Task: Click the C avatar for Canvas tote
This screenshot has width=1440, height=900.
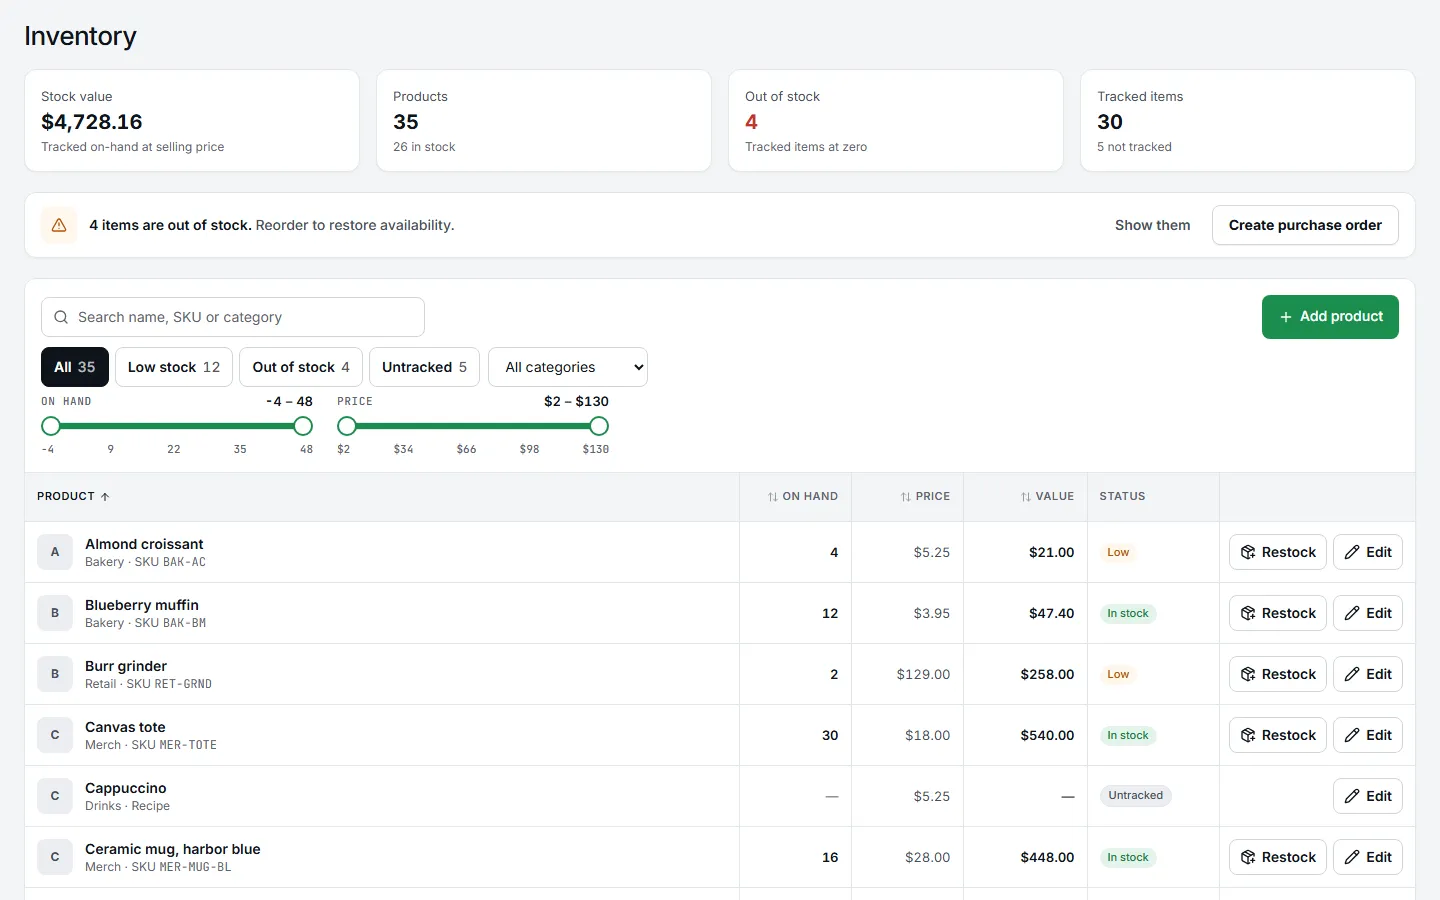Action: pyautogui.click(x=55, y=735)
